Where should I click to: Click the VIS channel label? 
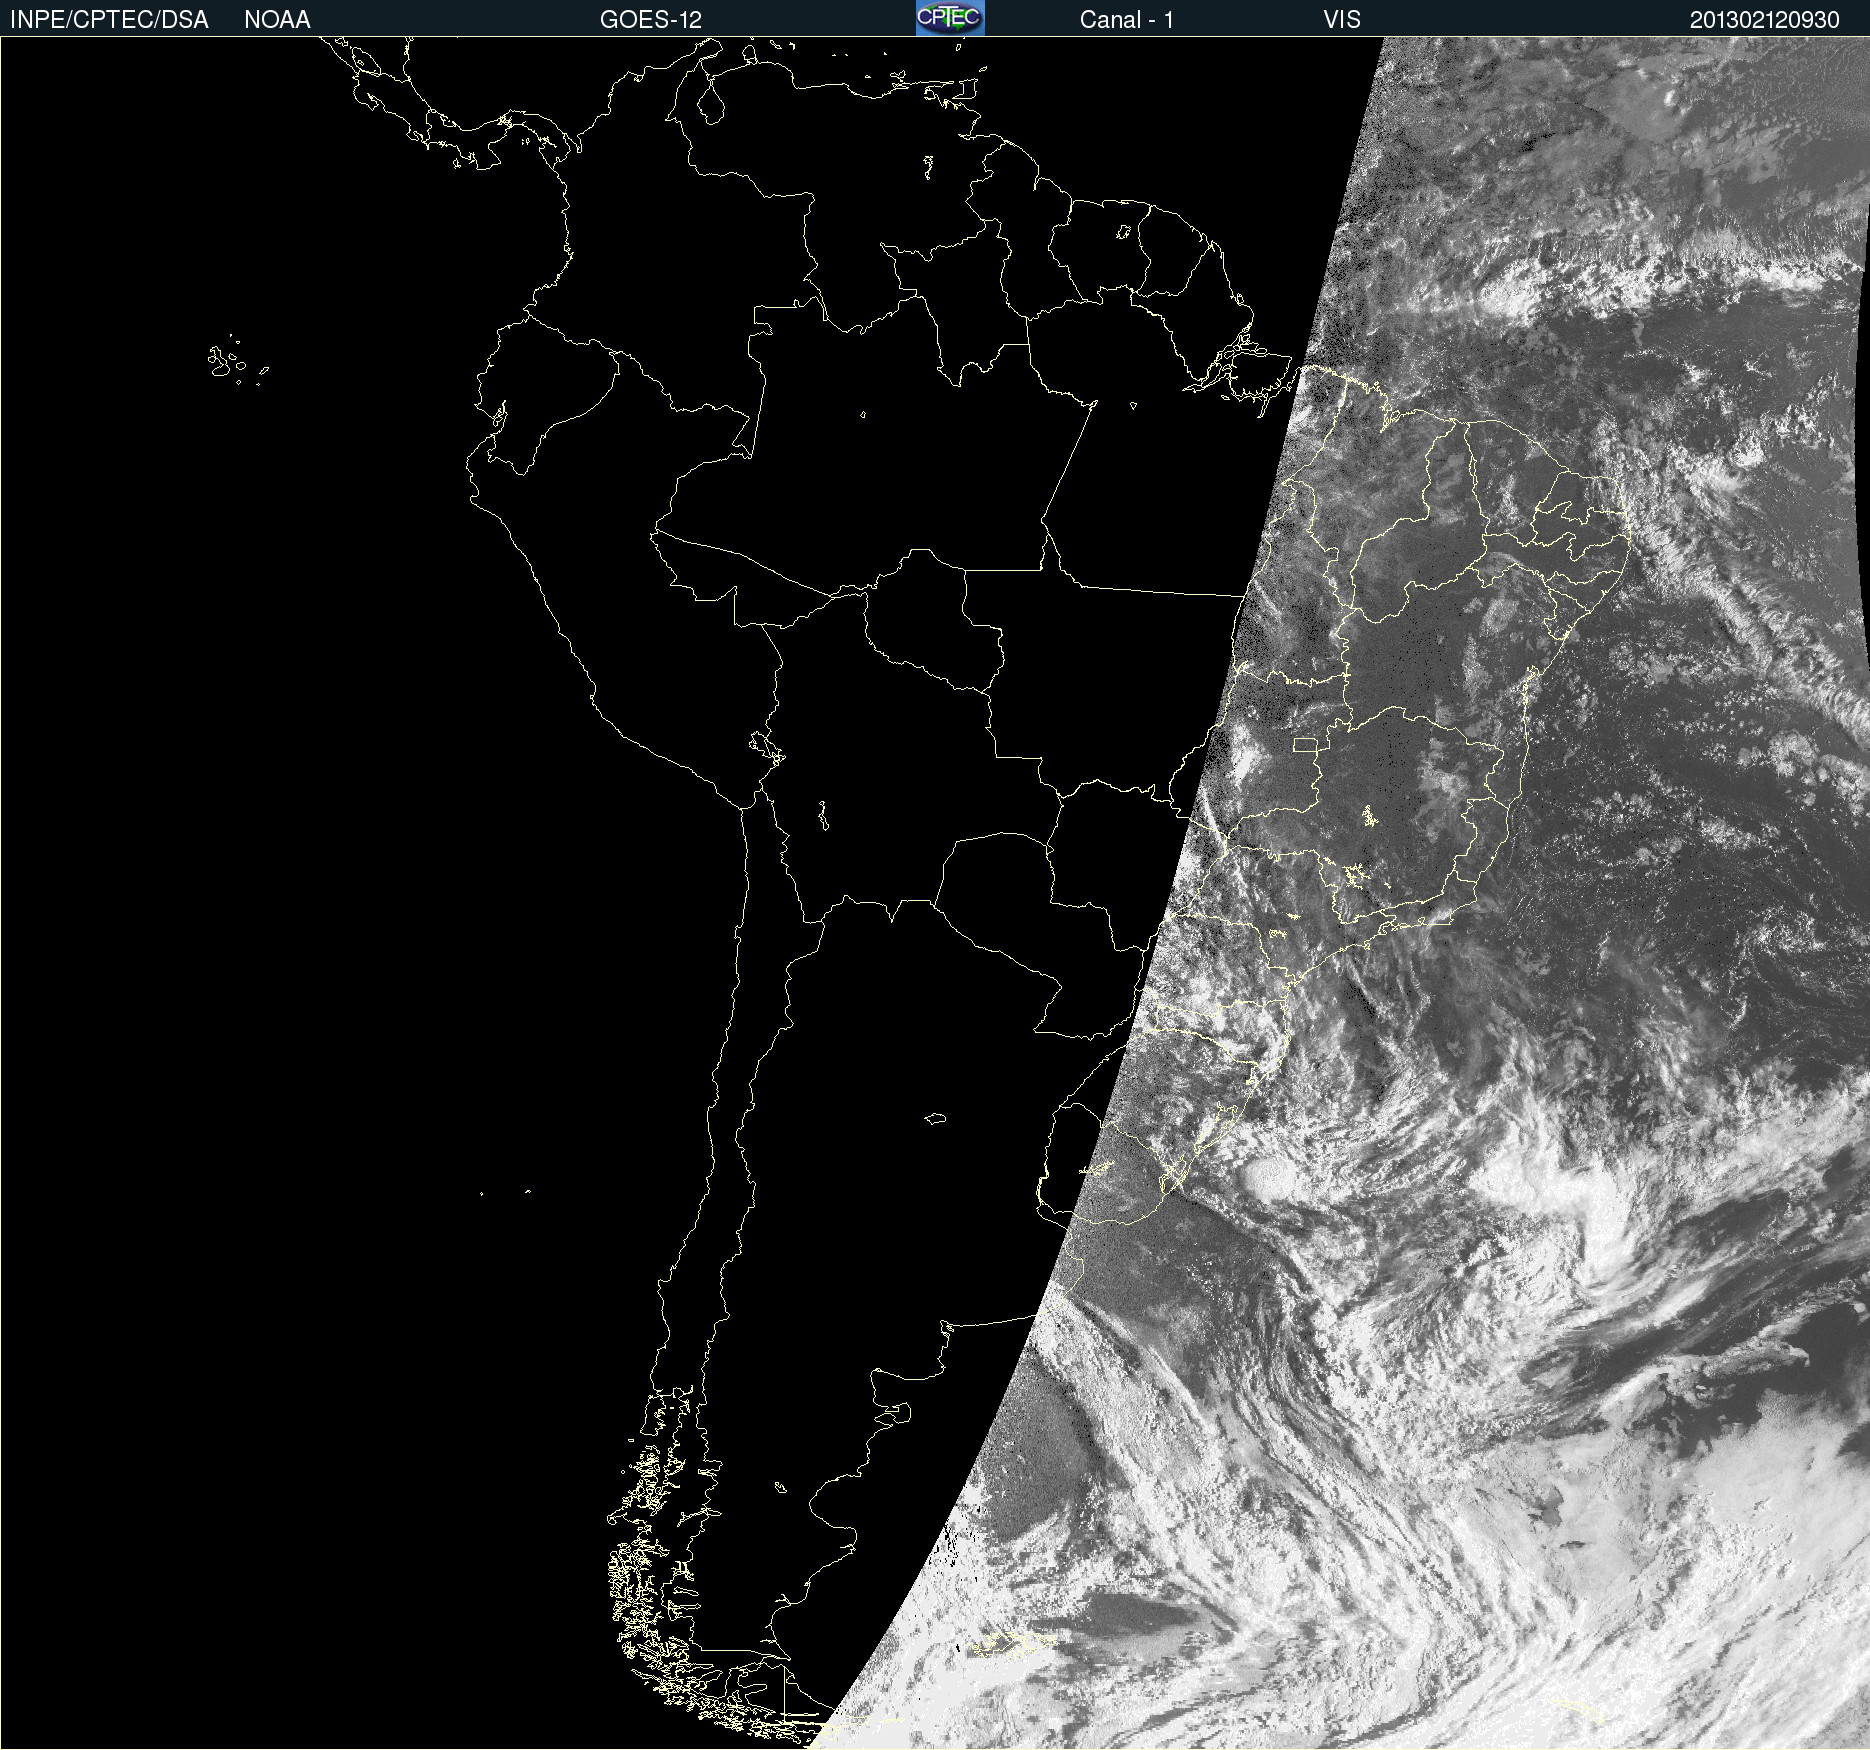[1342, 20]
